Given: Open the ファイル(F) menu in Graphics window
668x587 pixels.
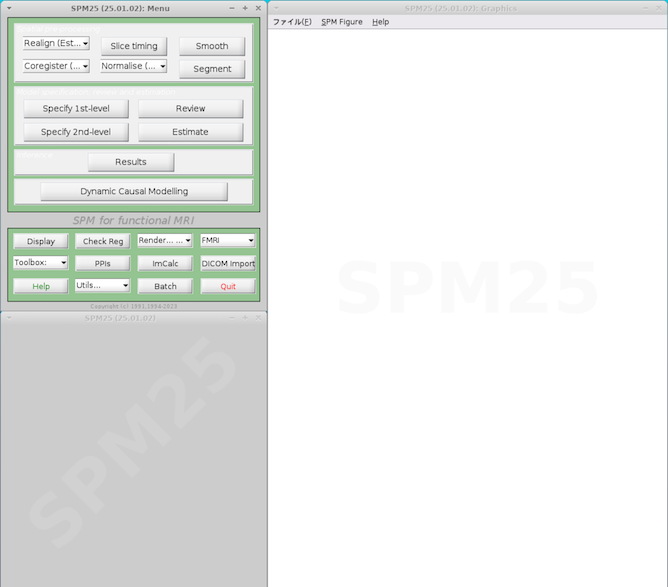Looking at the screenshot, I should 292,22.
